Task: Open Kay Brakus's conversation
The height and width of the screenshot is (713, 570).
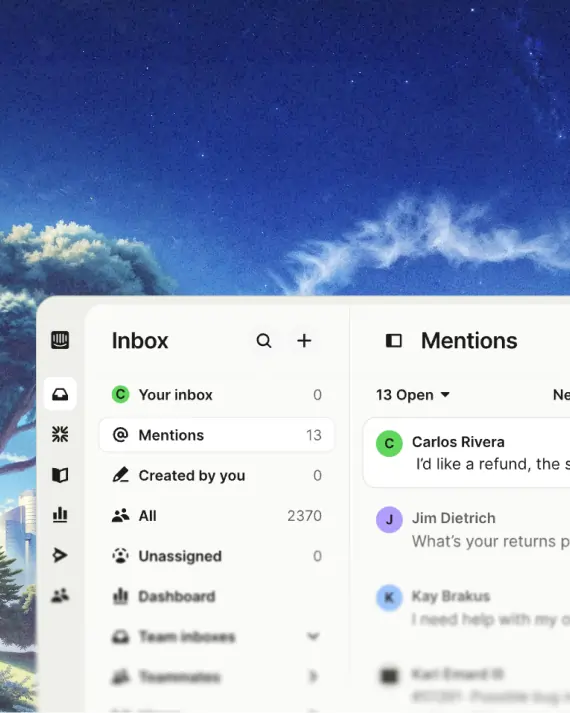Action: tap(467, 608)
